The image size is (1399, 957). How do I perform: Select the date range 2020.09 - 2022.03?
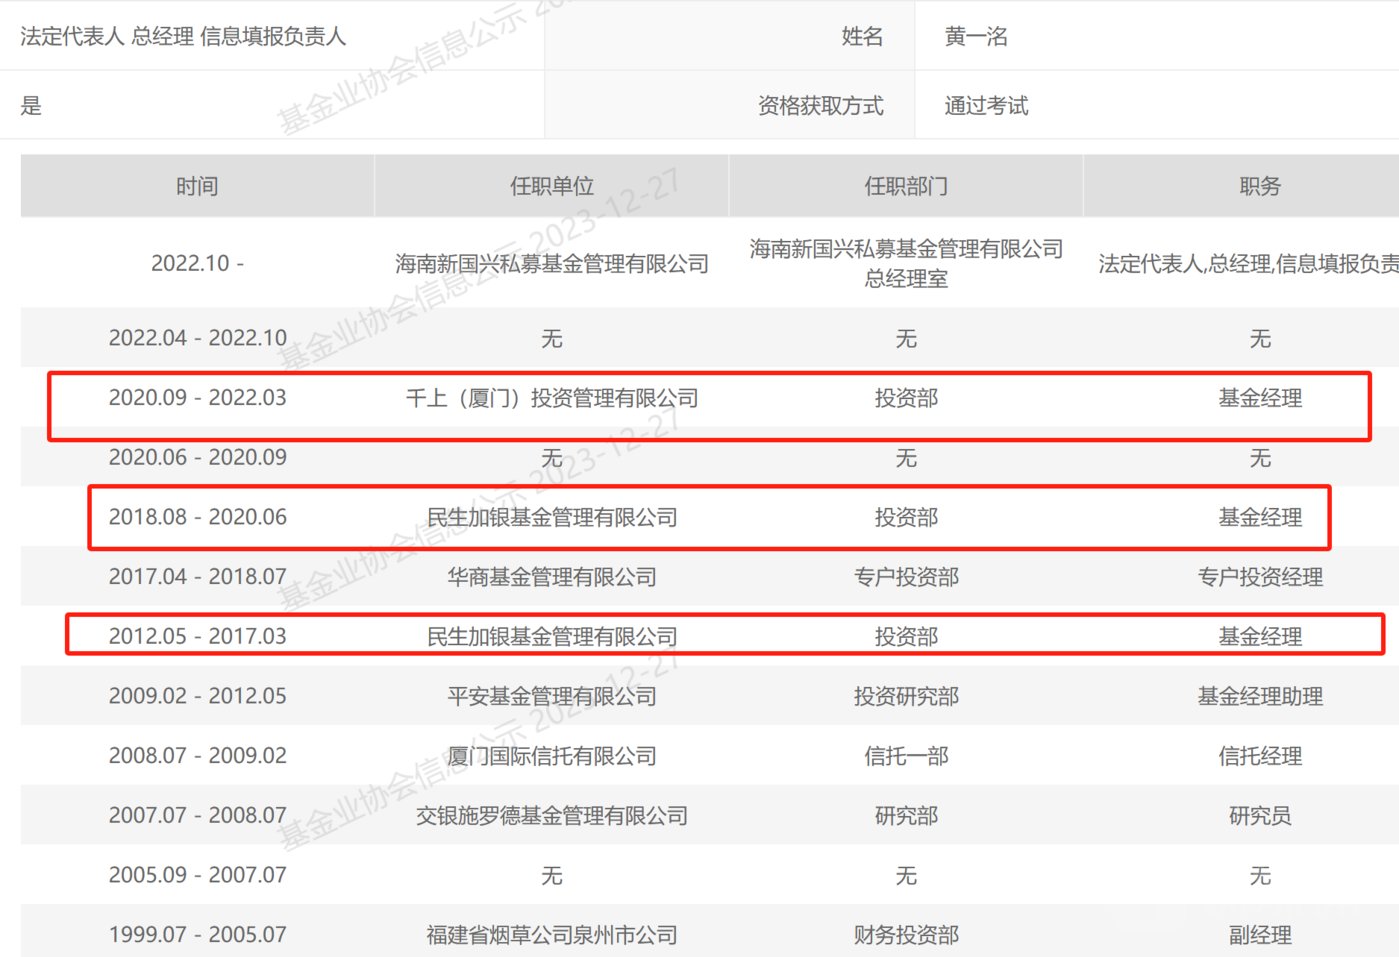pos(197,398)
